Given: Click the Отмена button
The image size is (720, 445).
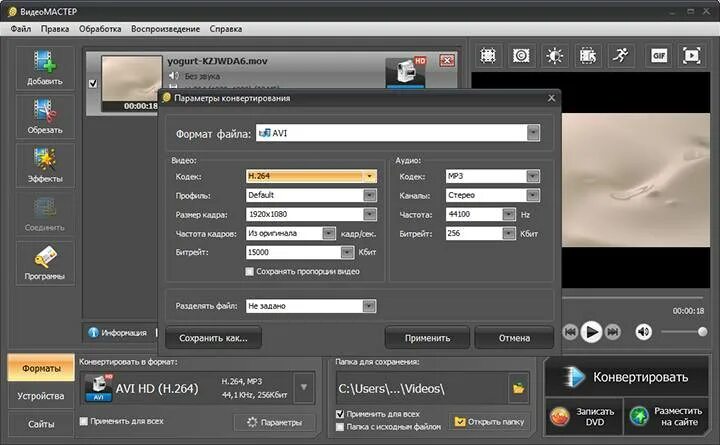Looking at the screenshot, I should pos(514,338).
